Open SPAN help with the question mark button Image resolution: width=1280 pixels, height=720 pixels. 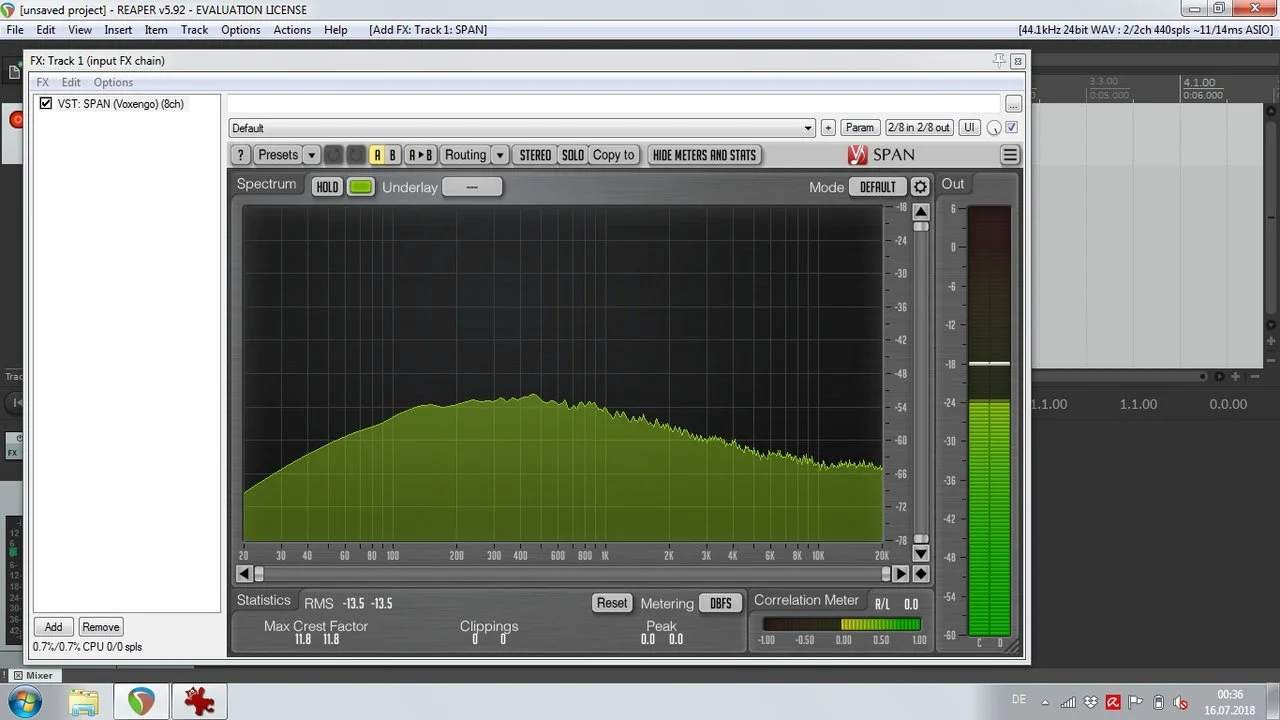point(240,155)
